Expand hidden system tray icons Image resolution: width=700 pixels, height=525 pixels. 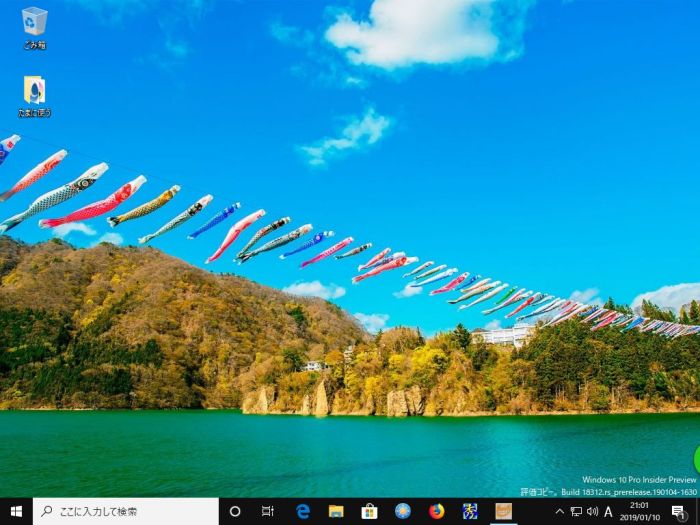[559, 512]
